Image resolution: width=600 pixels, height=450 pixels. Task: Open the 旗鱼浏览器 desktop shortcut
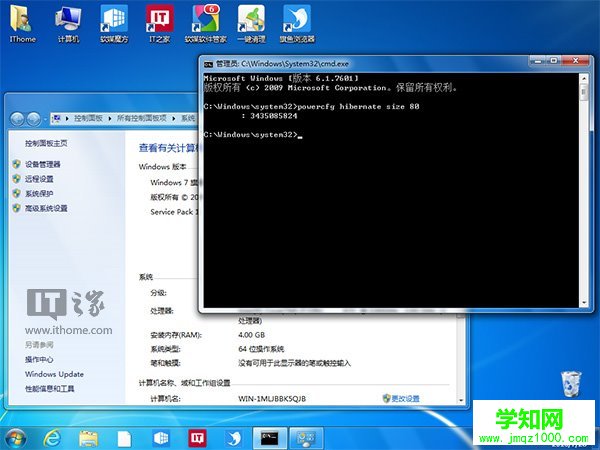coord(297,24)
